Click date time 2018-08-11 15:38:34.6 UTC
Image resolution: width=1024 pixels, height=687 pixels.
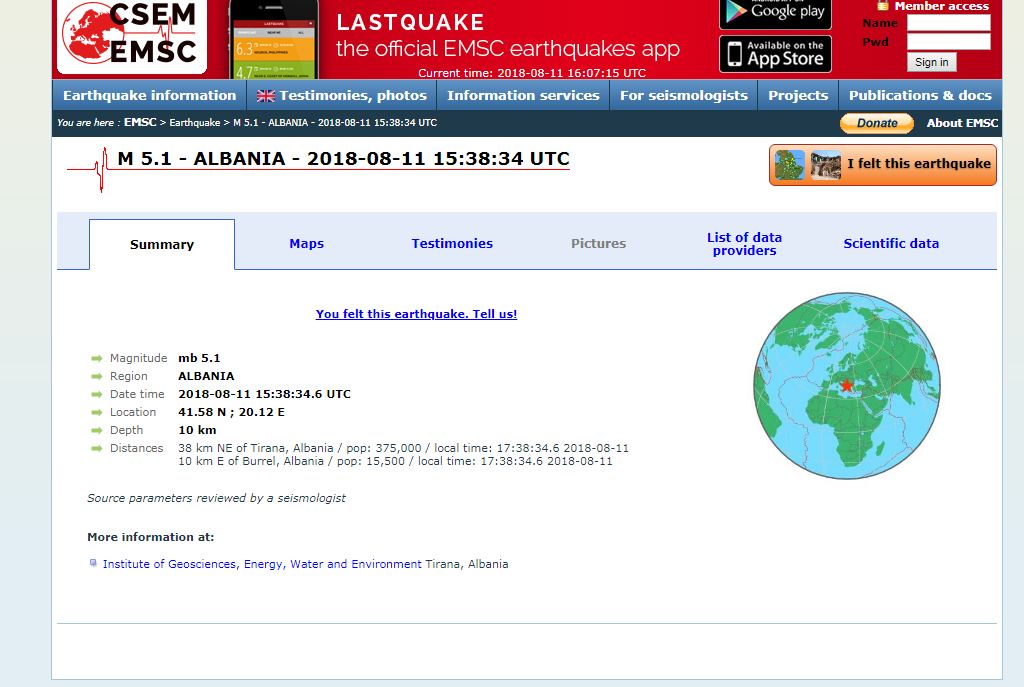(264, 394)
